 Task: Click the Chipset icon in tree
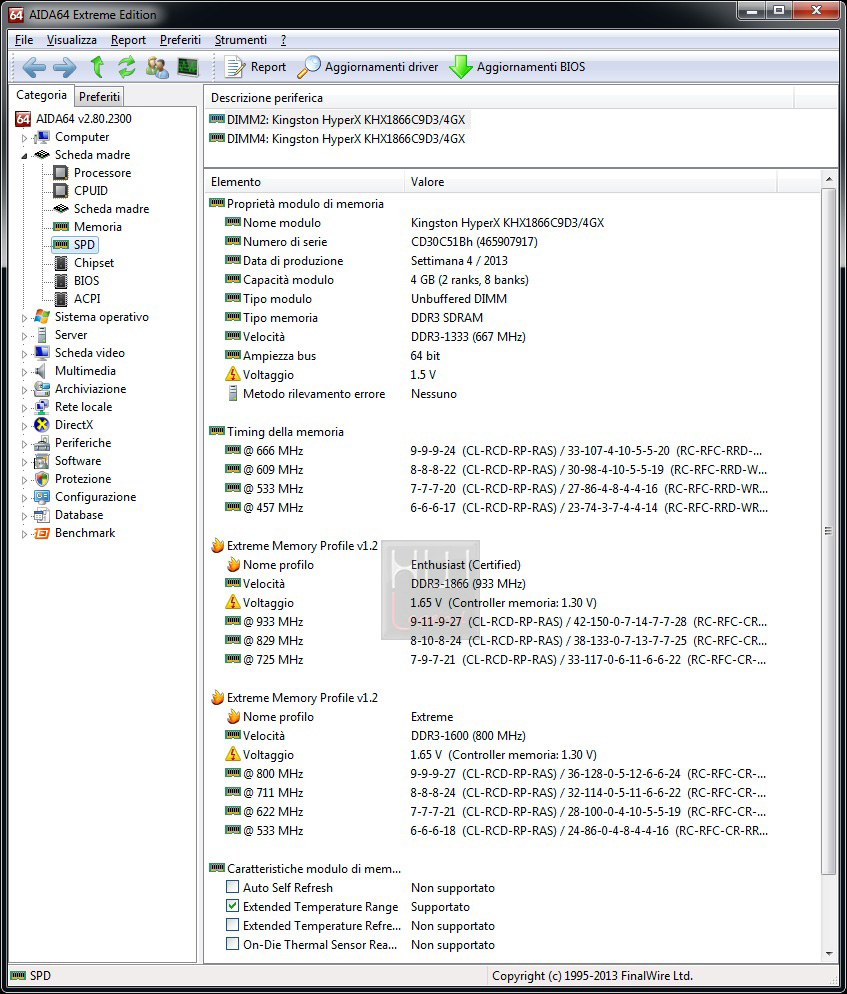61,262
